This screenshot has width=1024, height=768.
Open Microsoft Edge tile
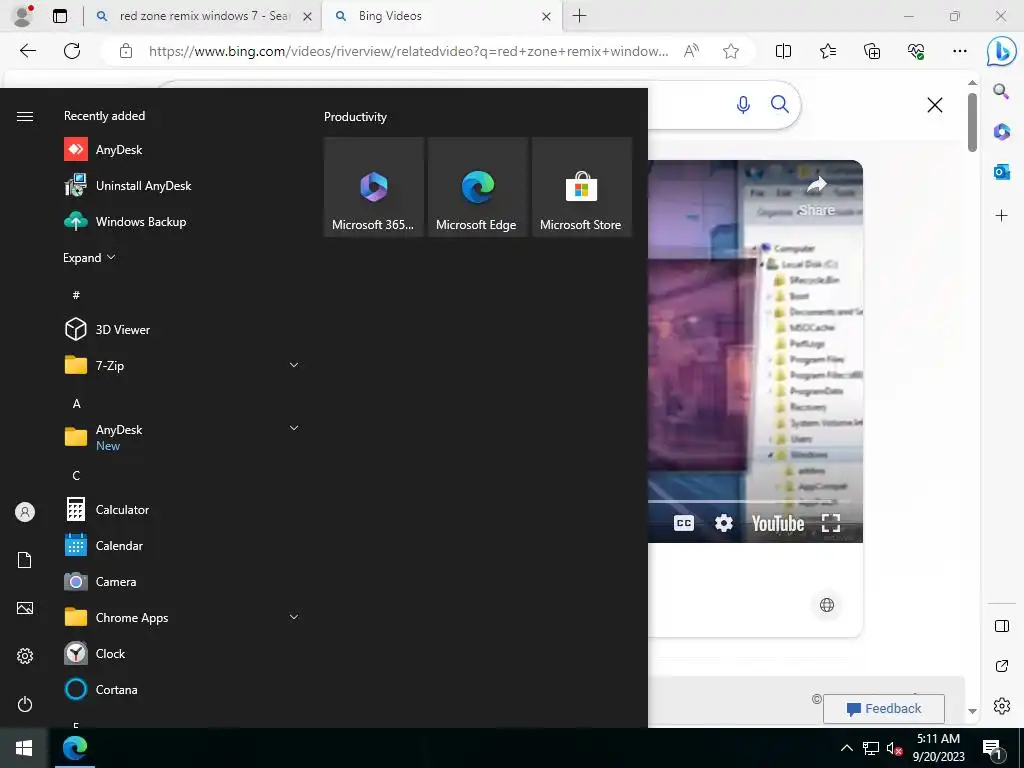coord(477,187)
